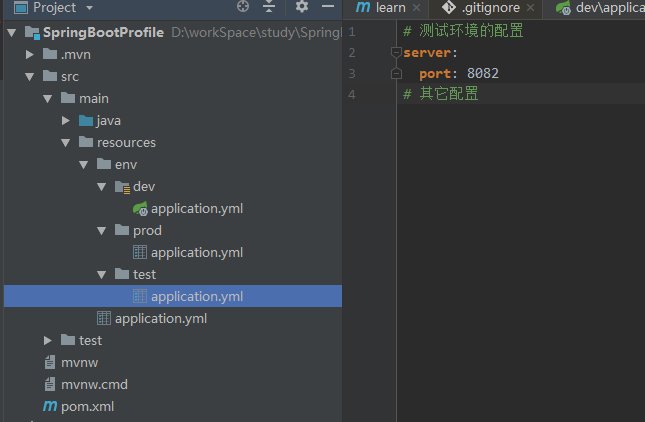
Task: Click the Project tool window icon
Action: coord(21,7)
